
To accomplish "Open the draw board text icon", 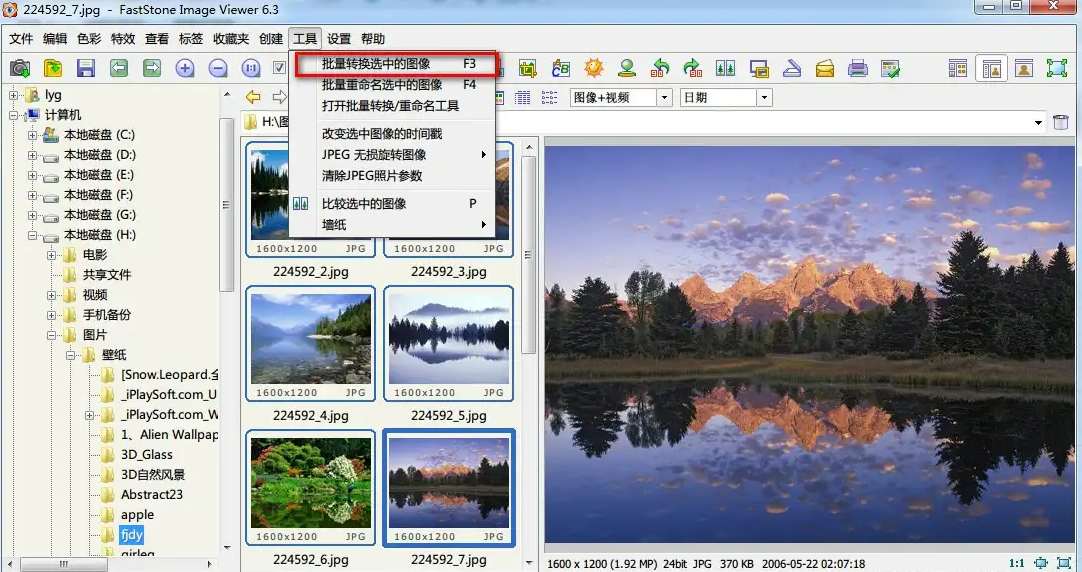I will [560, 68].
